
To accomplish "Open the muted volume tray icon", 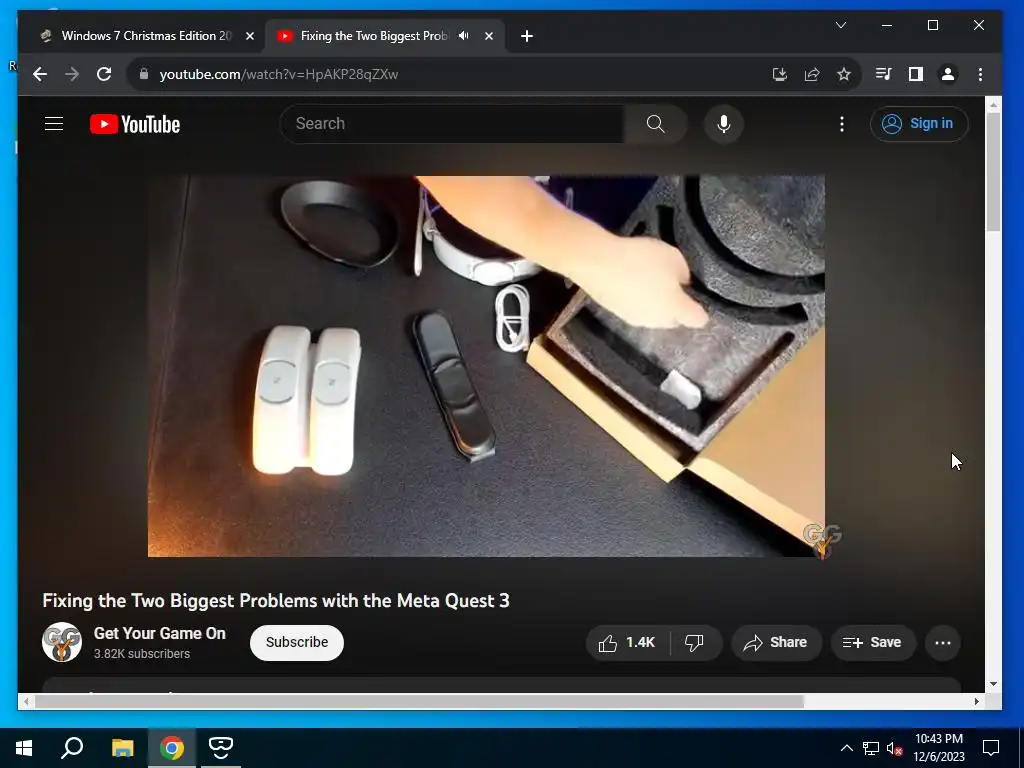I will pos(894,748).
